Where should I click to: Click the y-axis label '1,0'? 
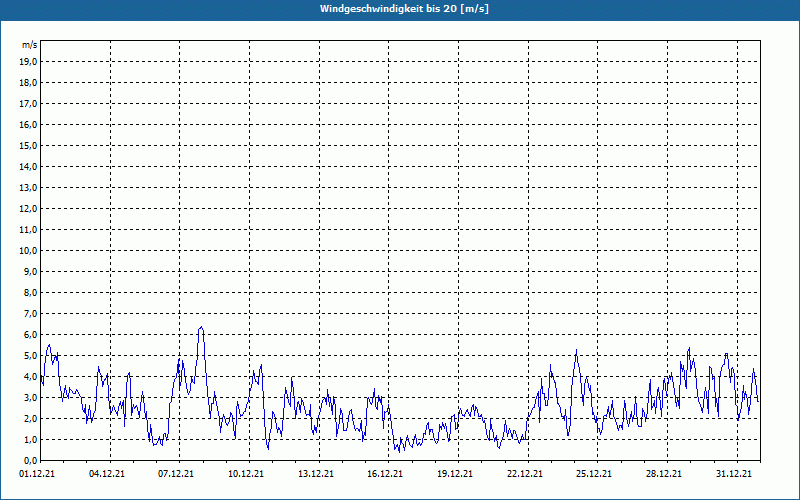tap(30, 439)
